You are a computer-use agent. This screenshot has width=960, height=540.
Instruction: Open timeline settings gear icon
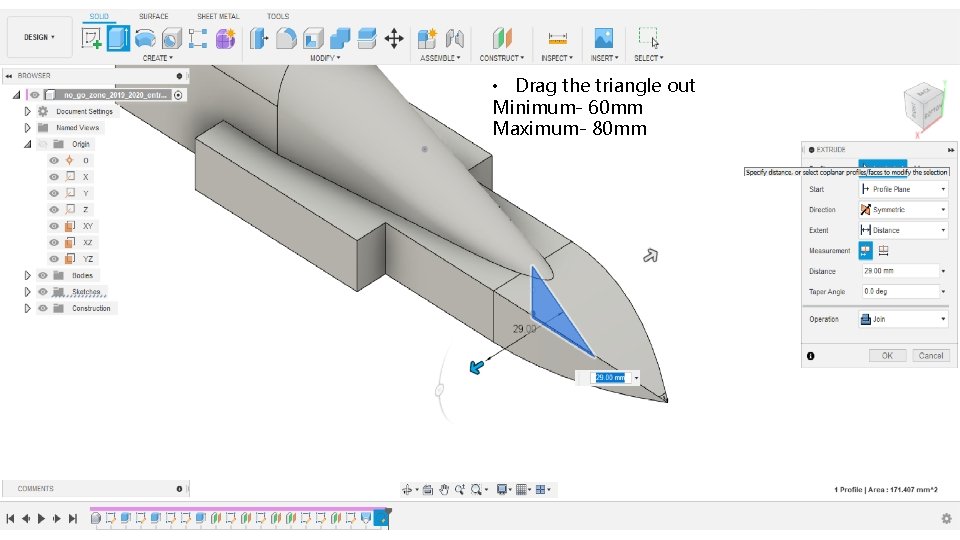pyautogui.click(x=947, y=519)
